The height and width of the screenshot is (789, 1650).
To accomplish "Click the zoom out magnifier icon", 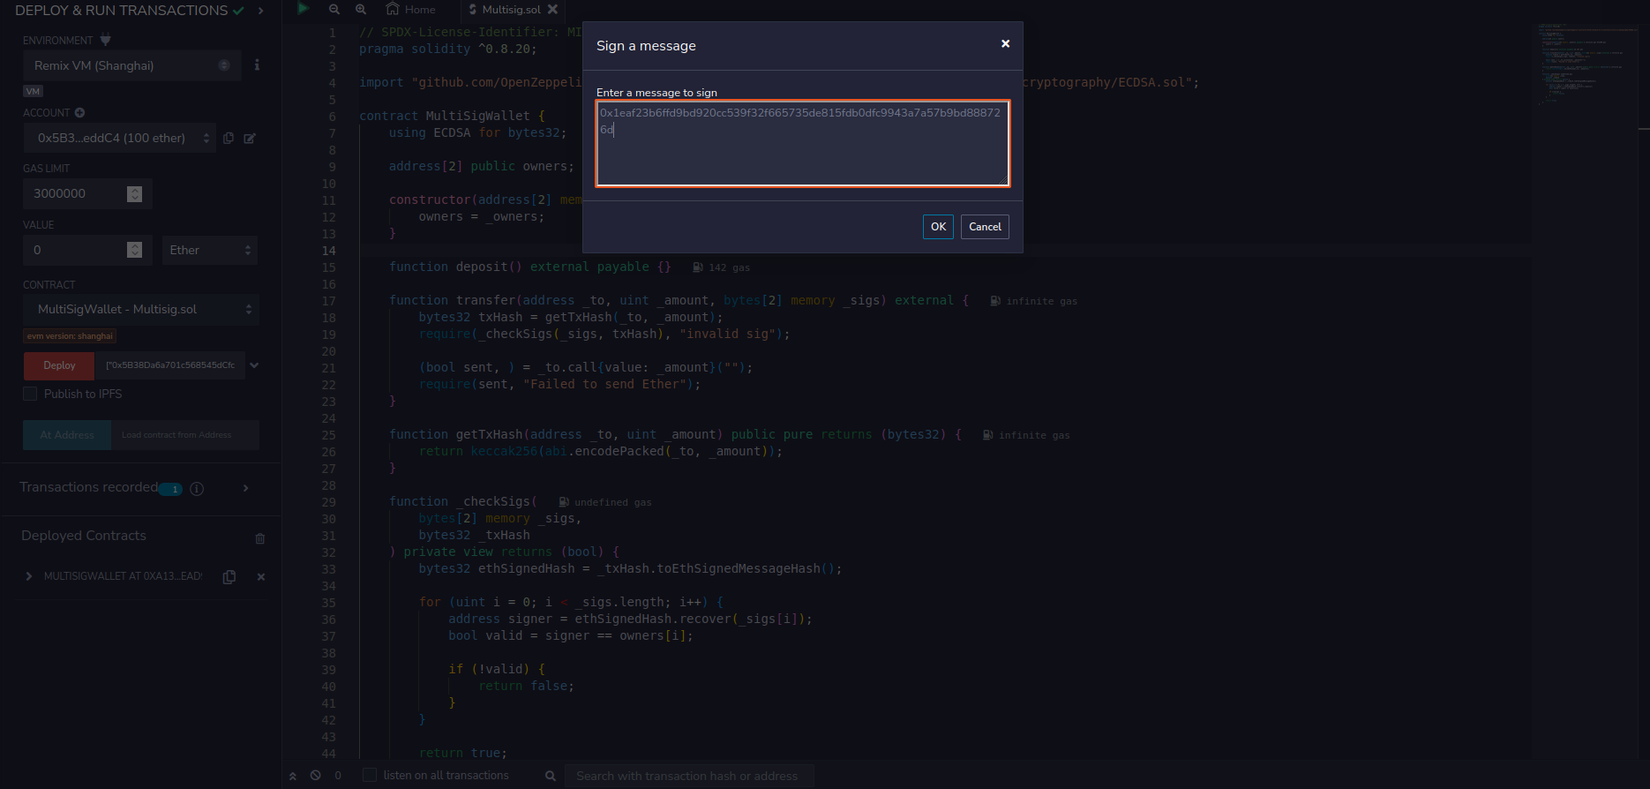I will [334, 9].
